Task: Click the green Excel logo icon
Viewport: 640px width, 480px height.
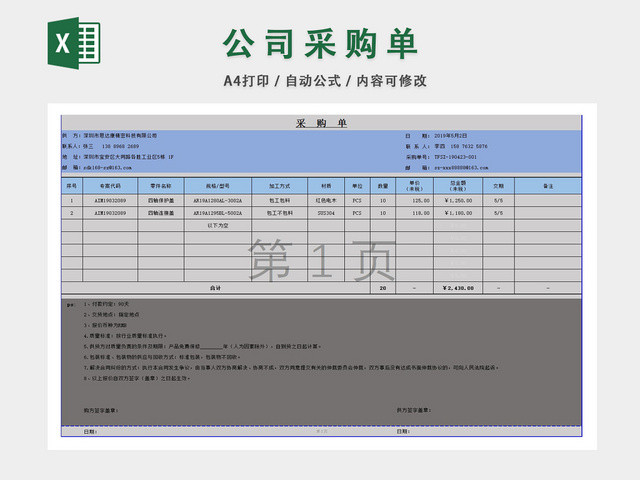Action: (x=74, y=43)
